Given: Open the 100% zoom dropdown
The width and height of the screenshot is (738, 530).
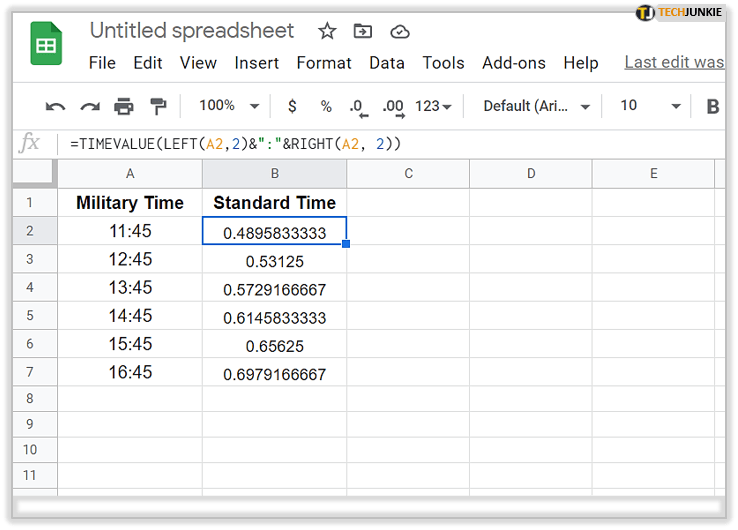Looking at the screenshot, I should (229, 106).
